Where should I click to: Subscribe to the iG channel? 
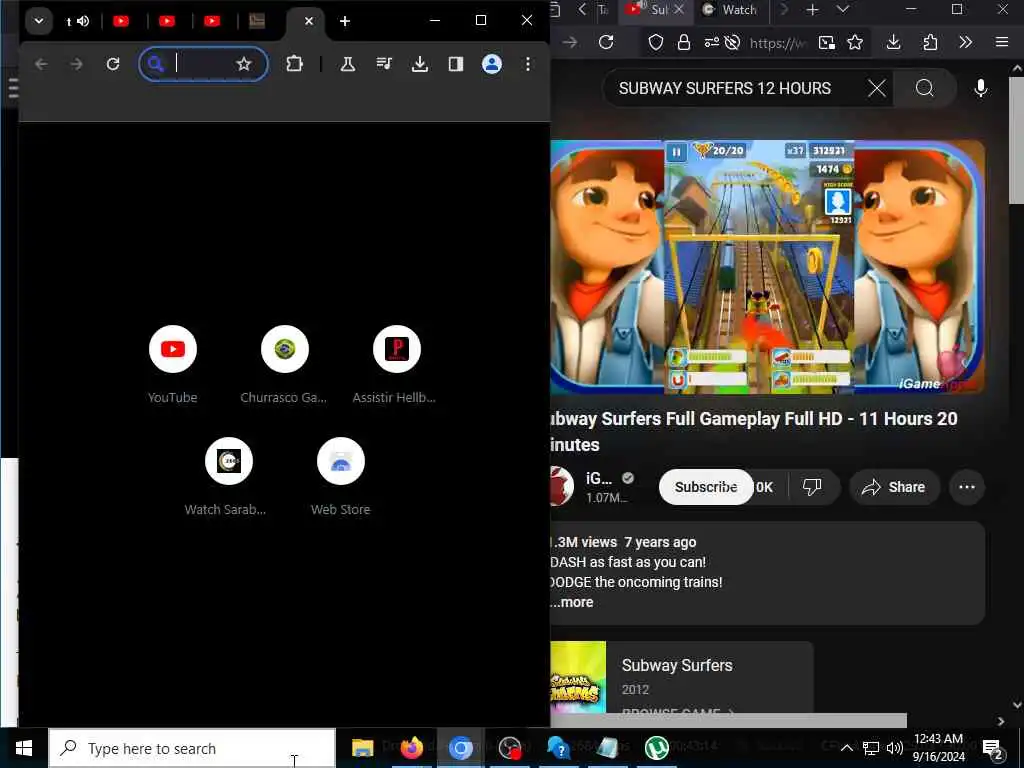click(706, 487)
